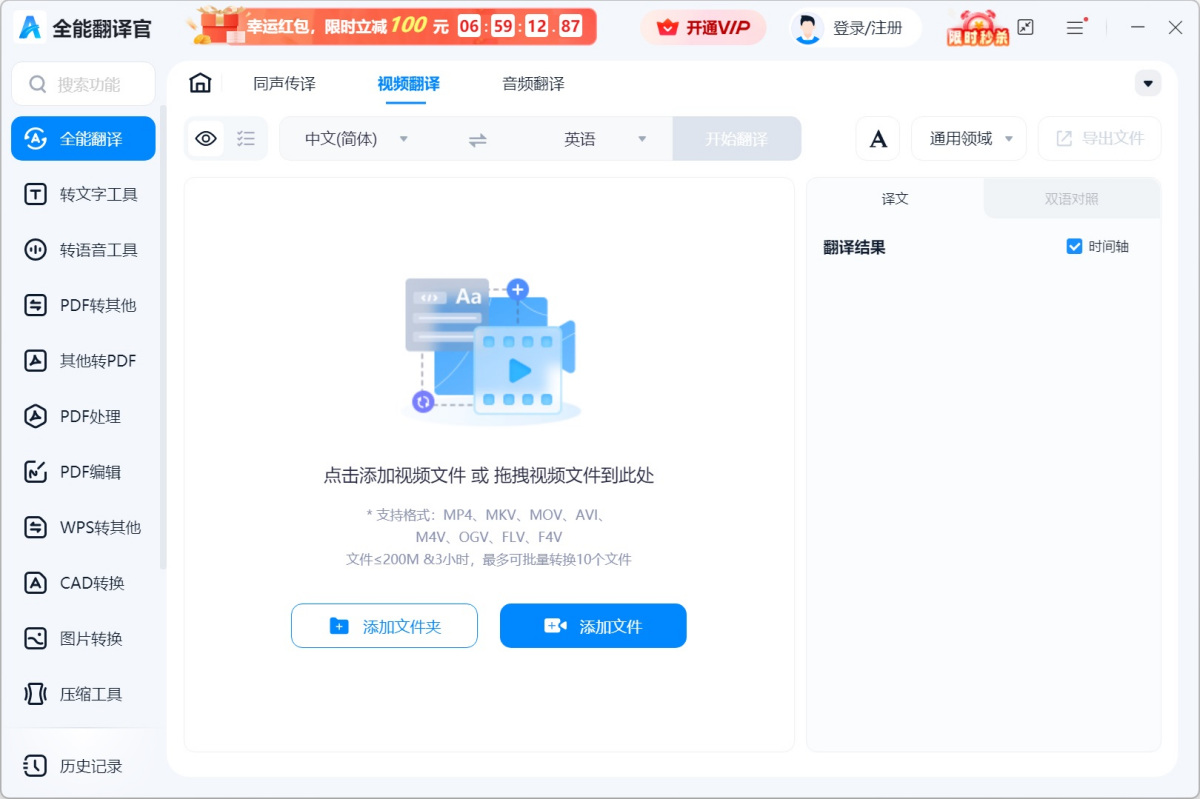Image resolution: width=1200 pixels, height=799 pixels.
Task: Open 历史记录 history in sidebar
Action: (83, 766)
